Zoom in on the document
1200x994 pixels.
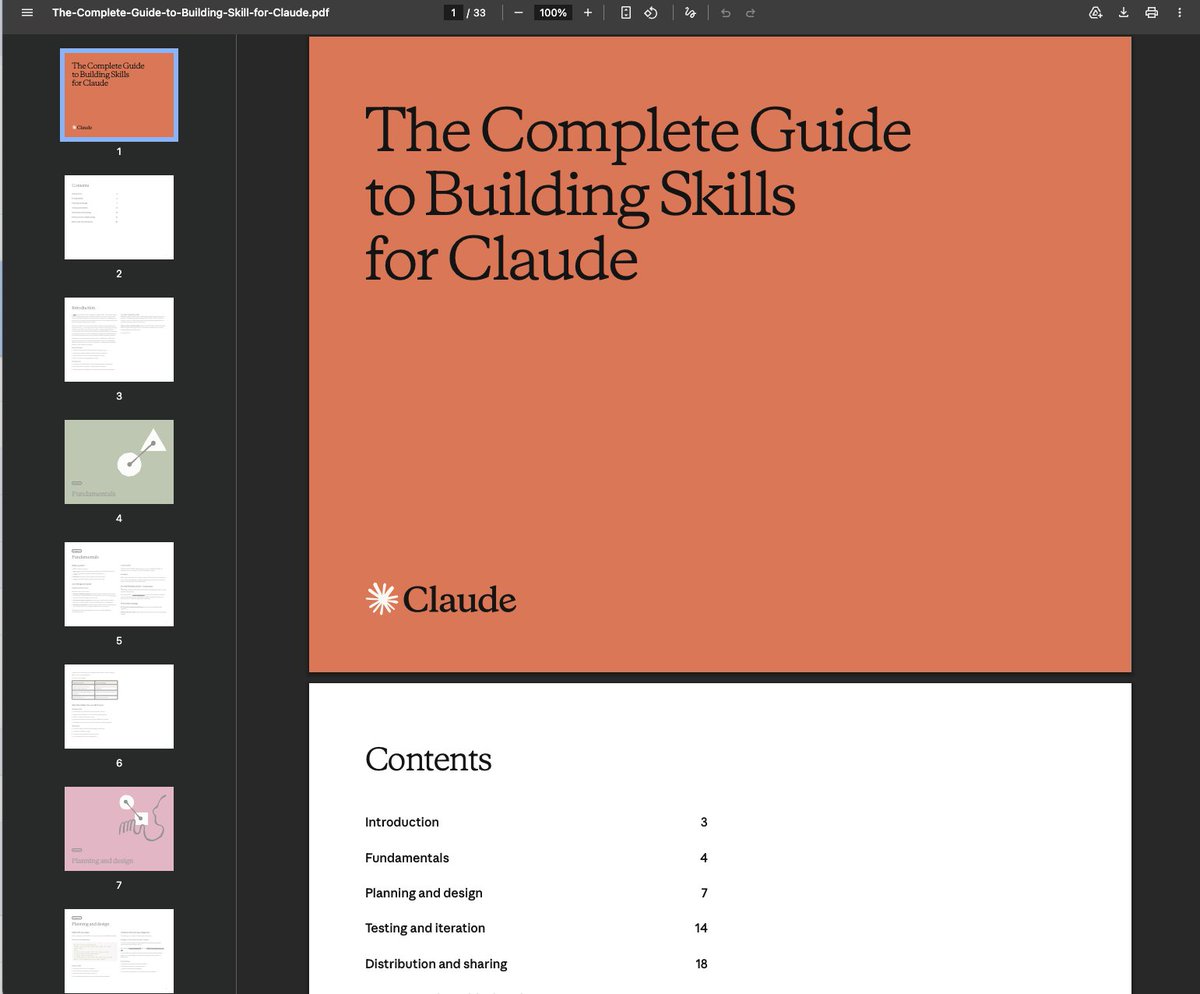(587, 13)
